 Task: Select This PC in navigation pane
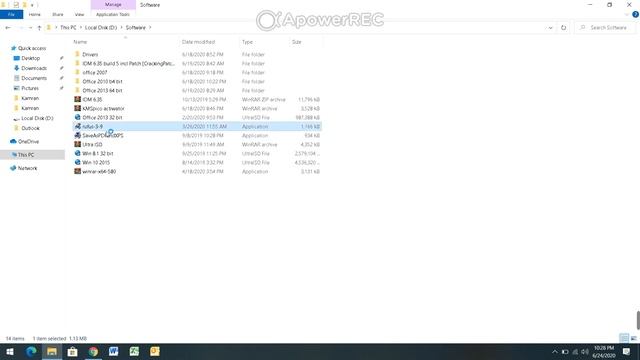coord(32,155)
